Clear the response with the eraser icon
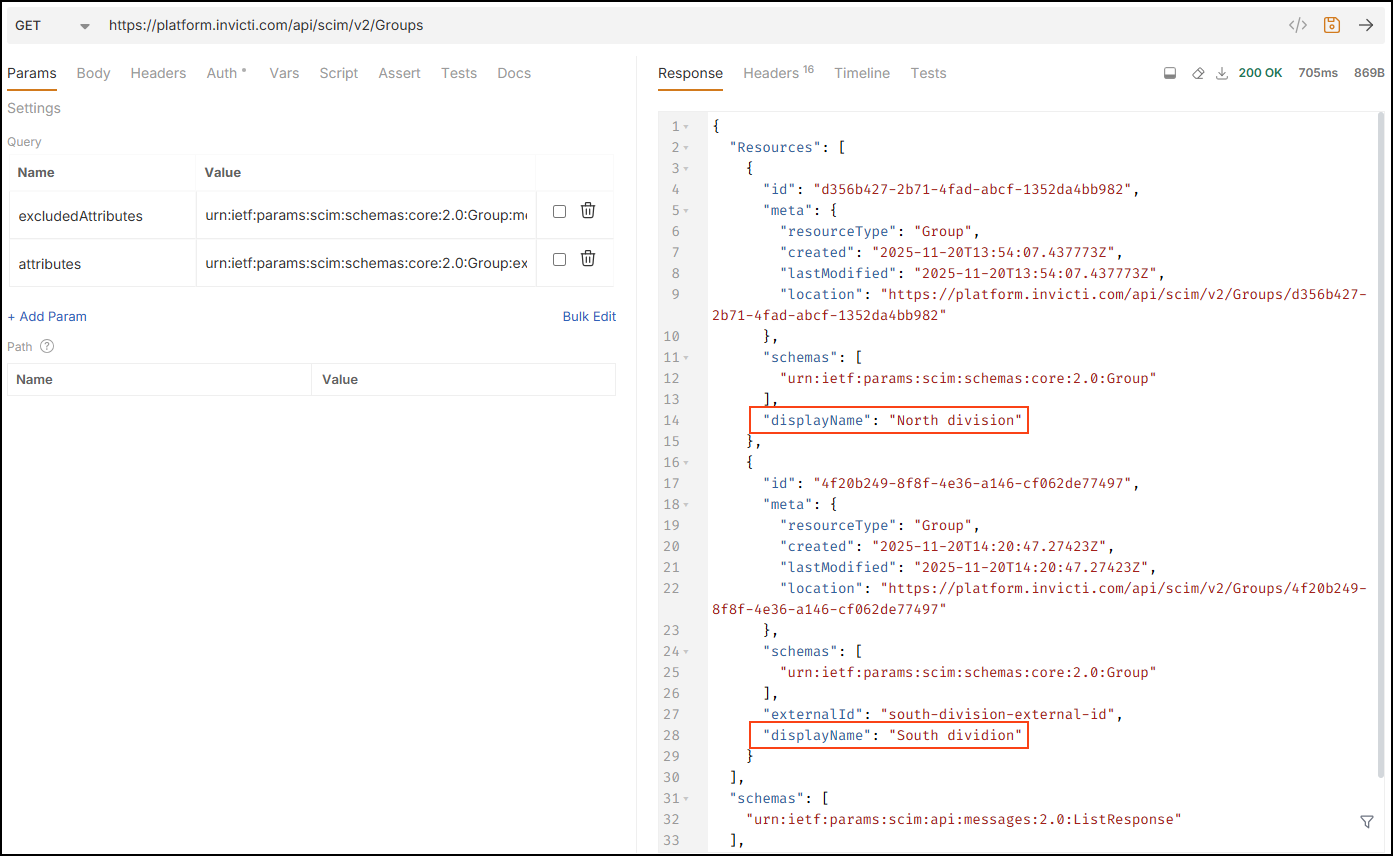 (1198, 73)
